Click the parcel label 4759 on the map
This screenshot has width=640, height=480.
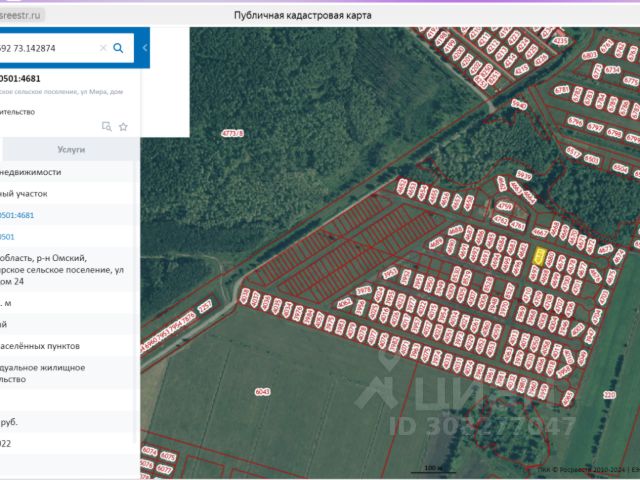click(x=505, y=206)
